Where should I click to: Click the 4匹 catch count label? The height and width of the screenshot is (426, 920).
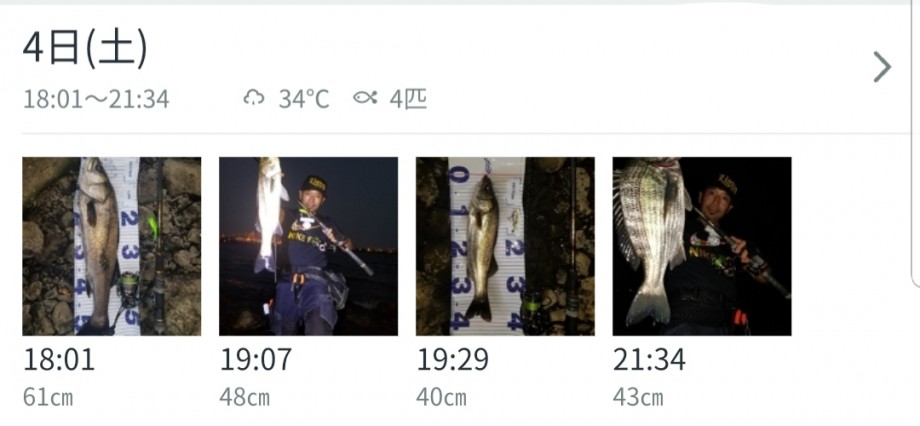click(408, 99)
